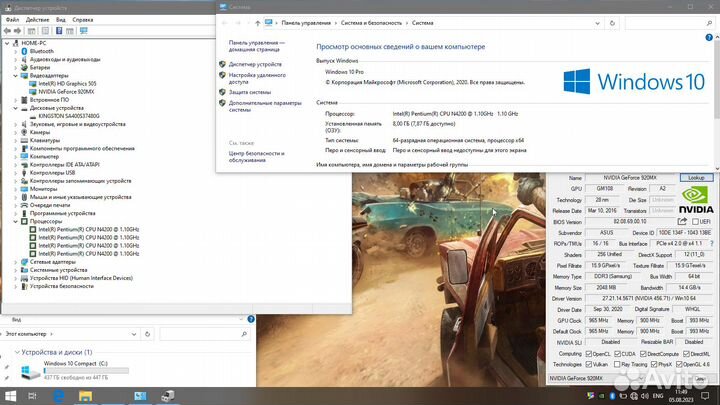Open Файл menu in Device Manager
This screenshot has width=720, height=405.
point(12,20)
